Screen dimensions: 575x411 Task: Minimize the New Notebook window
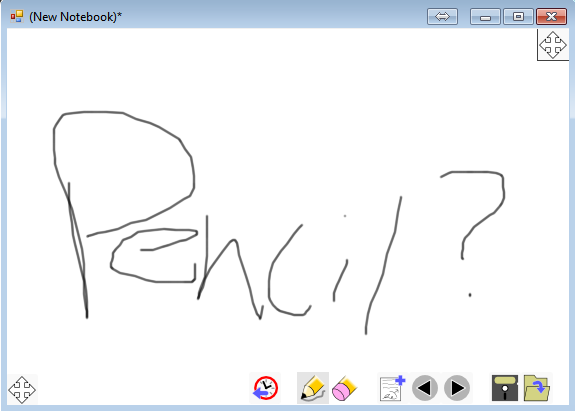pyautogui.click(x=485, y=16)
